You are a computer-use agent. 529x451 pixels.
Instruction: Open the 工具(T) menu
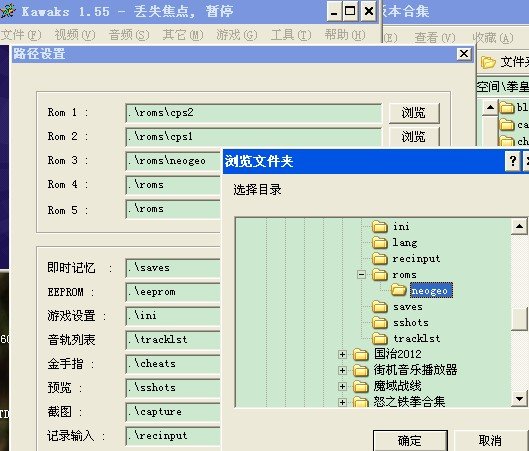tap(291, 35)
